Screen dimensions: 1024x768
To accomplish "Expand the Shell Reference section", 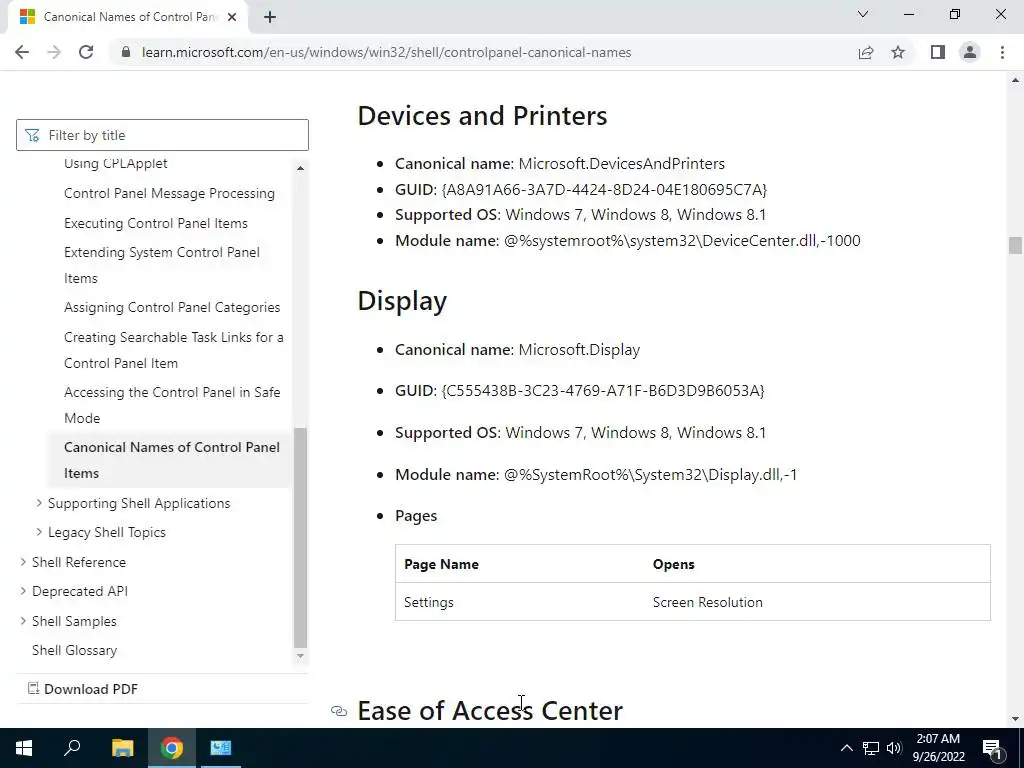I will click(x=23, y=562).
